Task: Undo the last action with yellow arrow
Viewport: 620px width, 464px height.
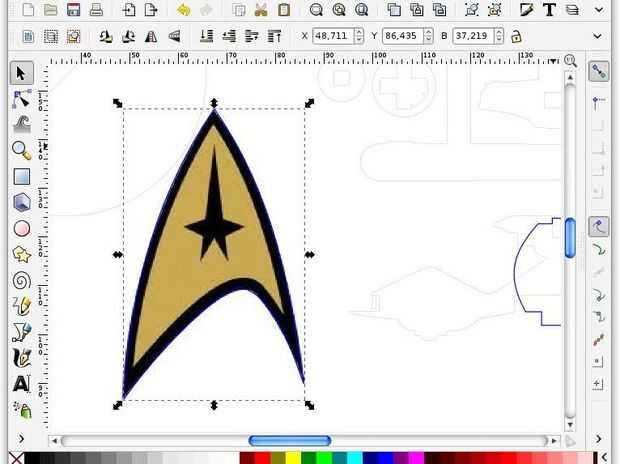Action: point(183,9)
